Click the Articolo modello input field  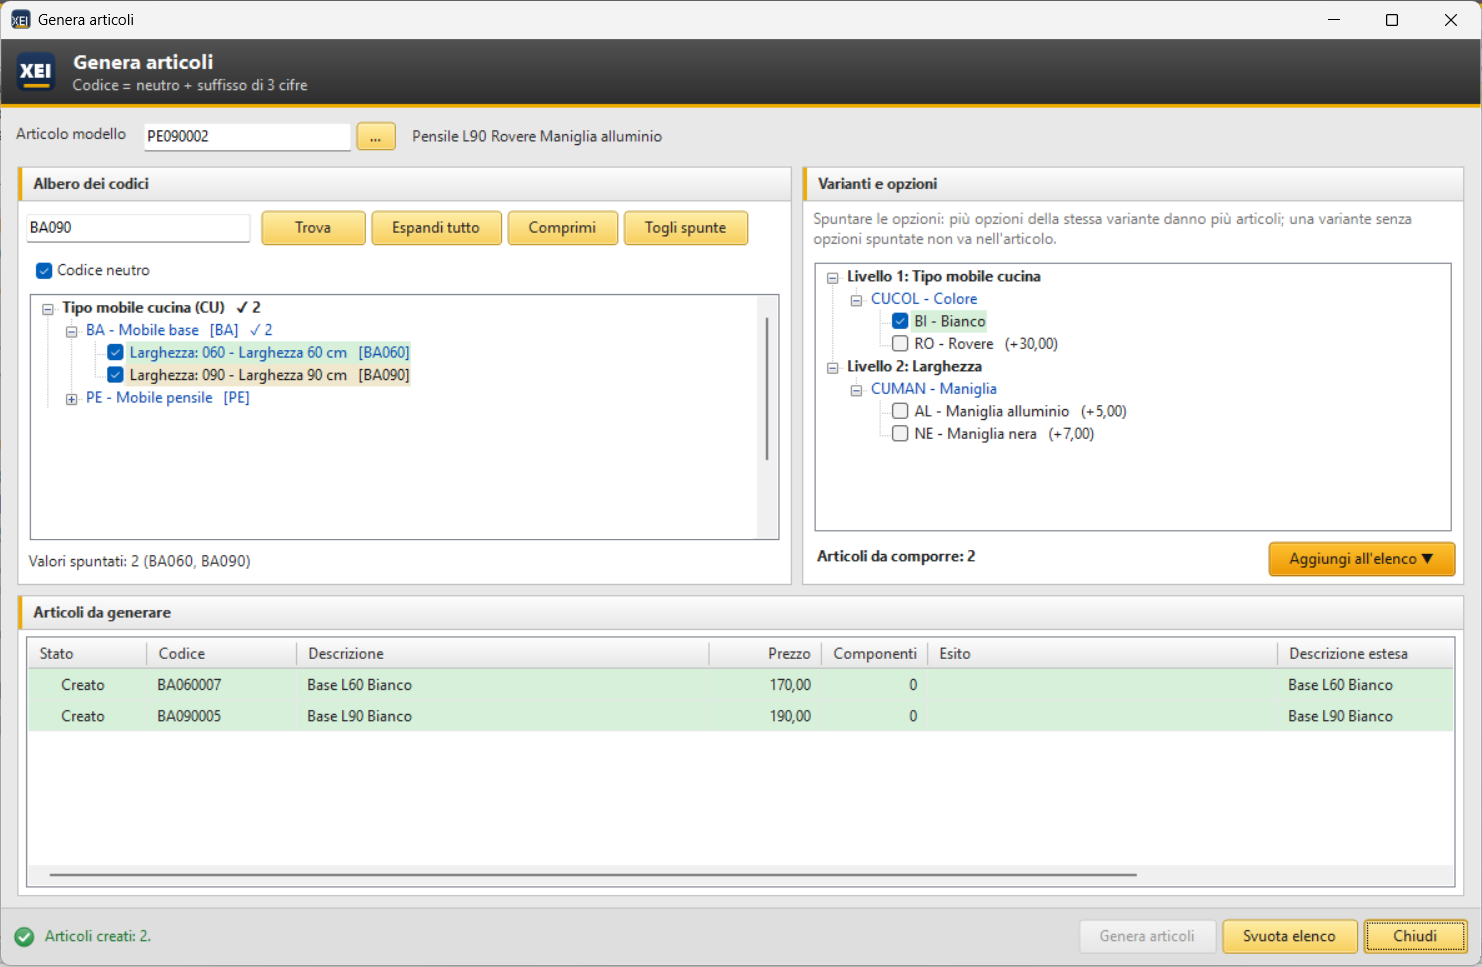(x=247, y=136)
